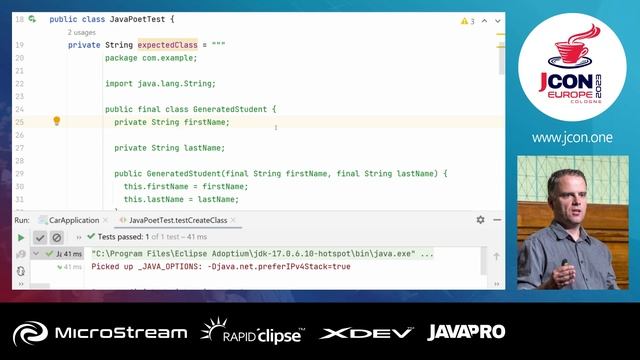The image size is (640, 360).
Task: Expand hidden test toolbar actions chevrons
Action: tap(79, 237)
